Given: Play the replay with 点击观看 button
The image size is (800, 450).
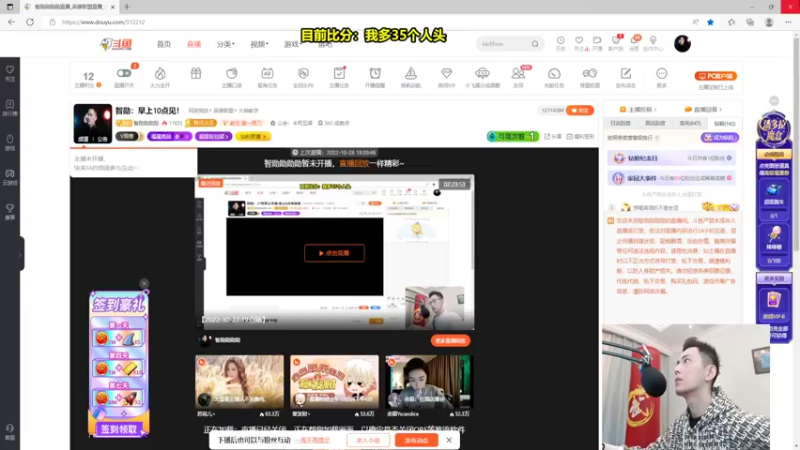Looking at the screenshot, I should 334,253.
